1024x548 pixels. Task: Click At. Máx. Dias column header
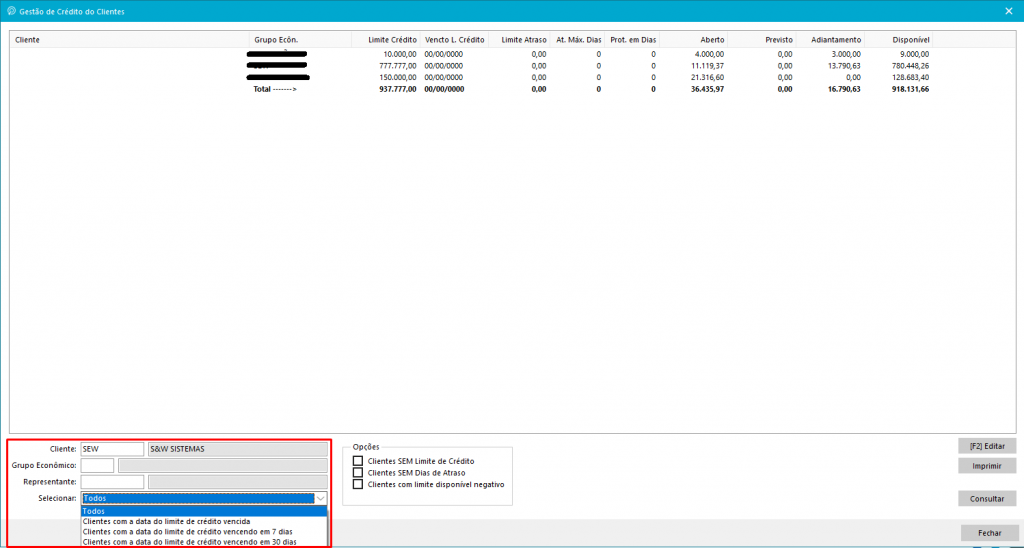(577, 40)
